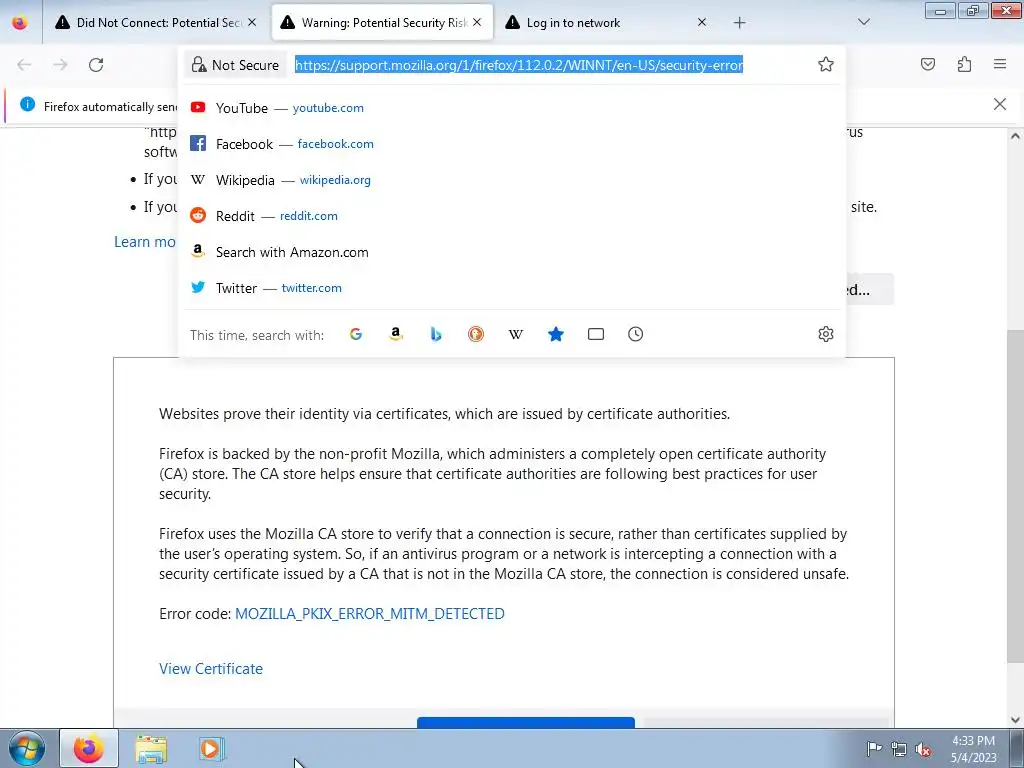Search this time with Bing
Viewport: 1024px width, 768px height.
click(436, 334)
